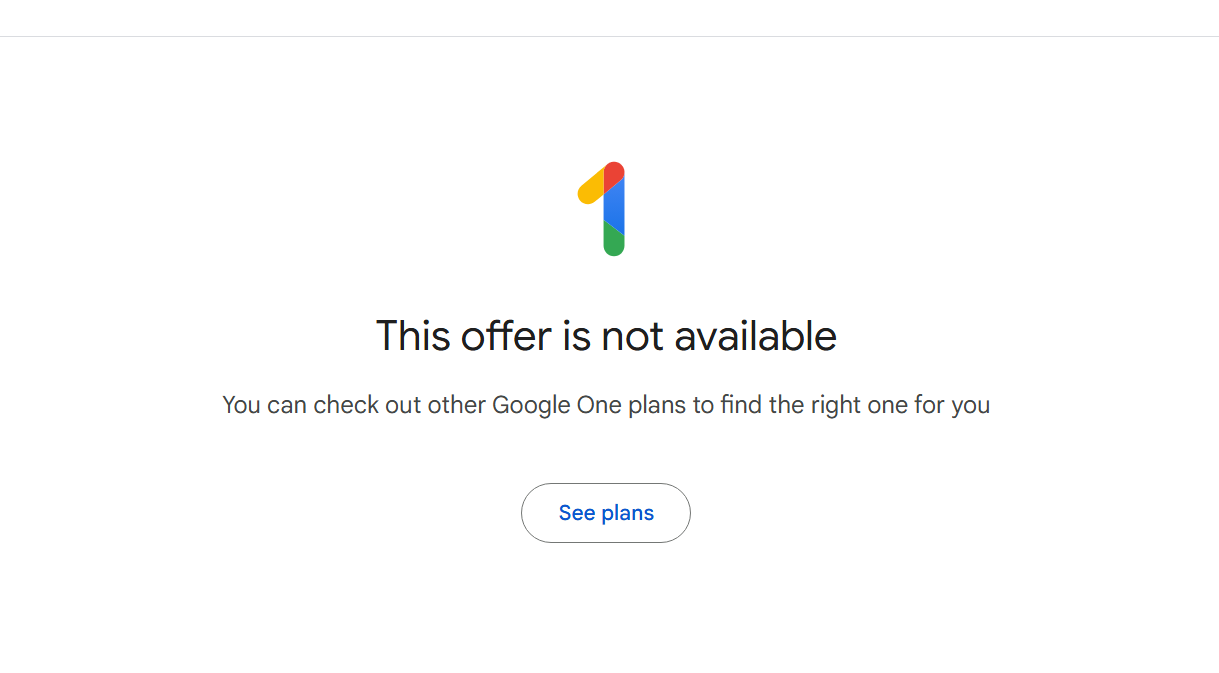1219x673 pixels.
Task: Click the word "check" in the subtitle
Action: (343, 405)
